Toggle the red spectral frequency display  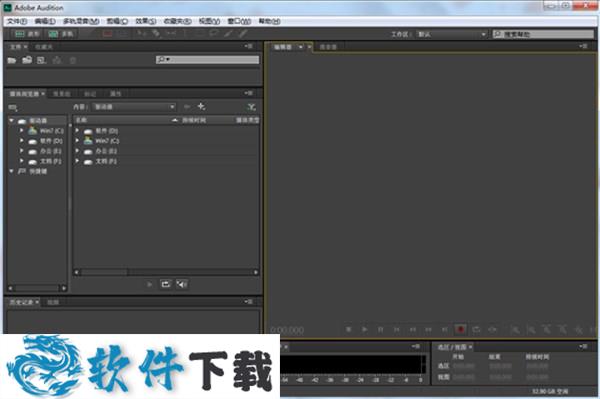(108, 34)
